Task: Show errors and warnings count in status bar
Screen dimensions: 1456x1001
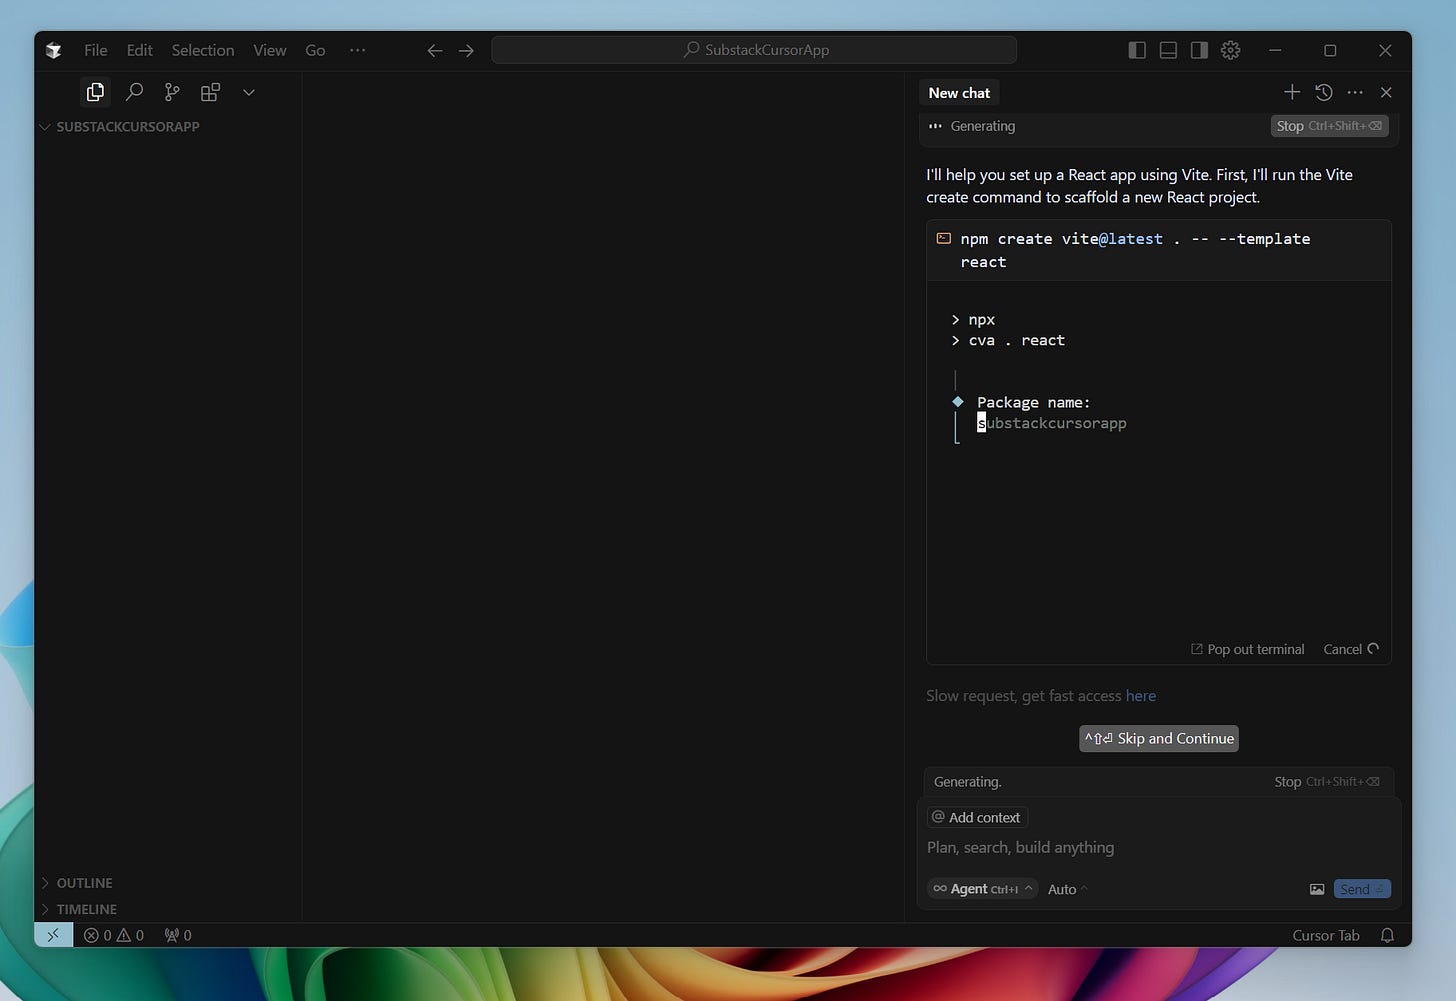Action: 114,935
